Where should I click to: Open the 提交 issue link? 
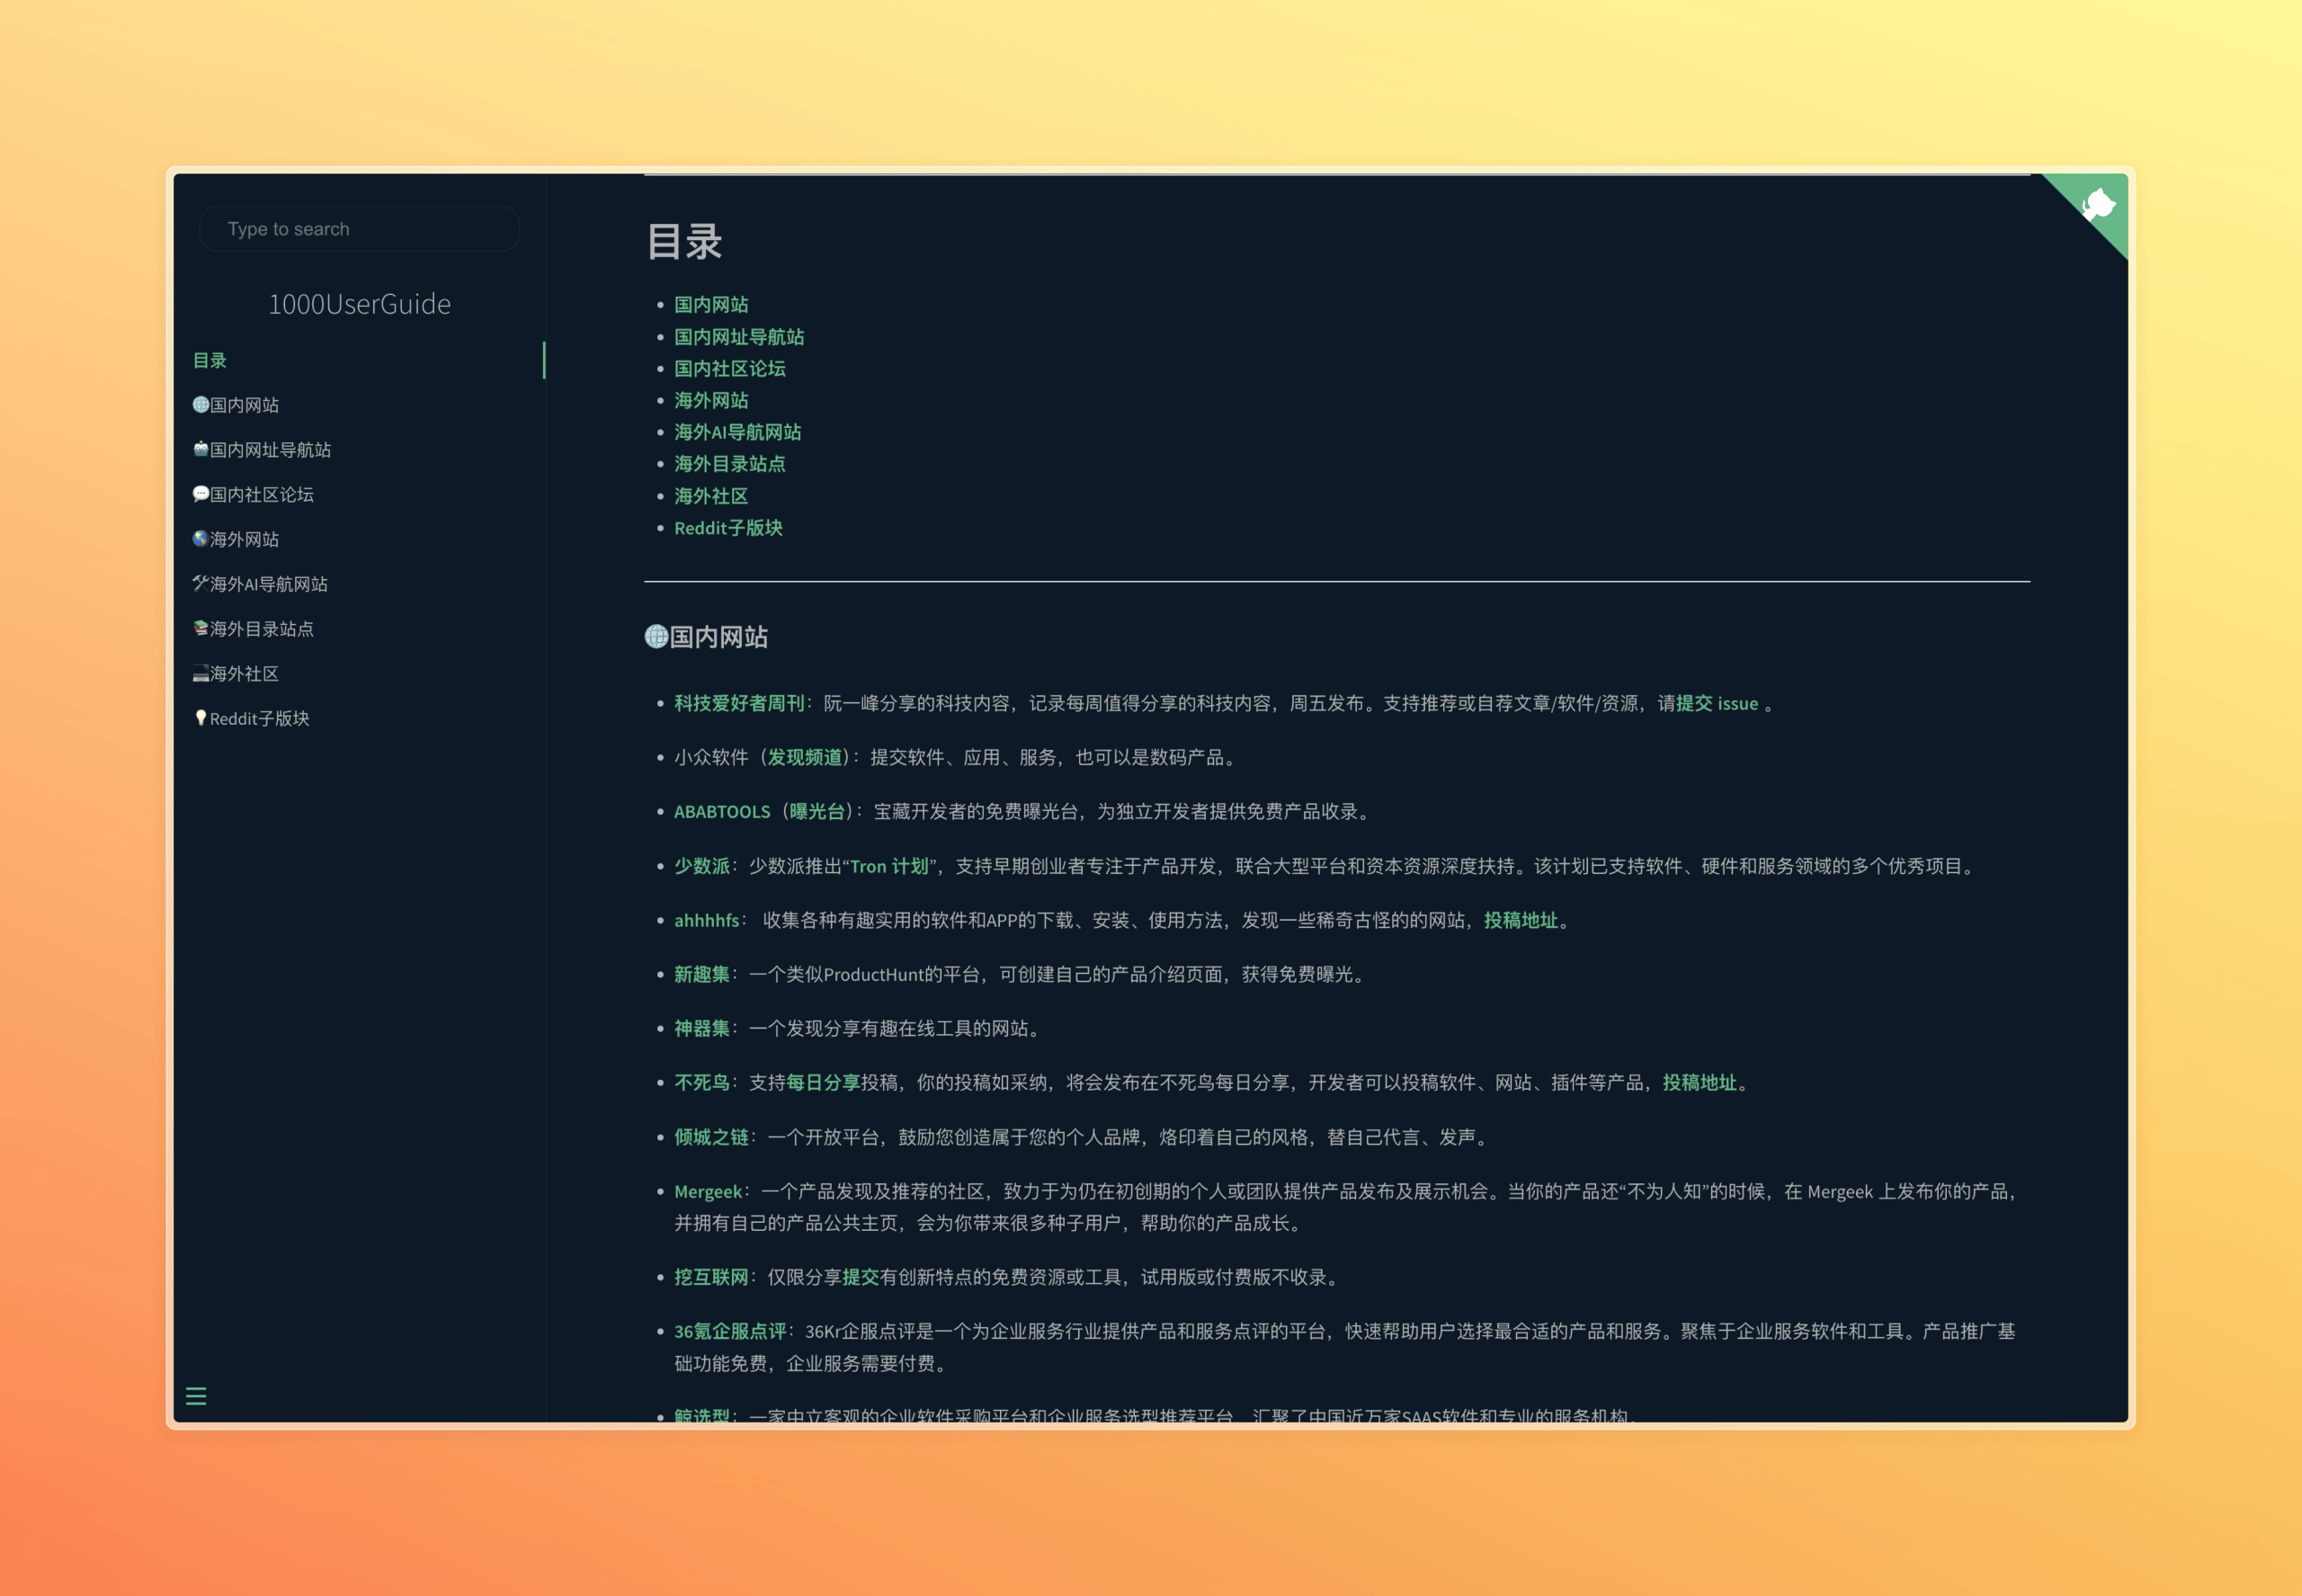(x=1717, y=703)
